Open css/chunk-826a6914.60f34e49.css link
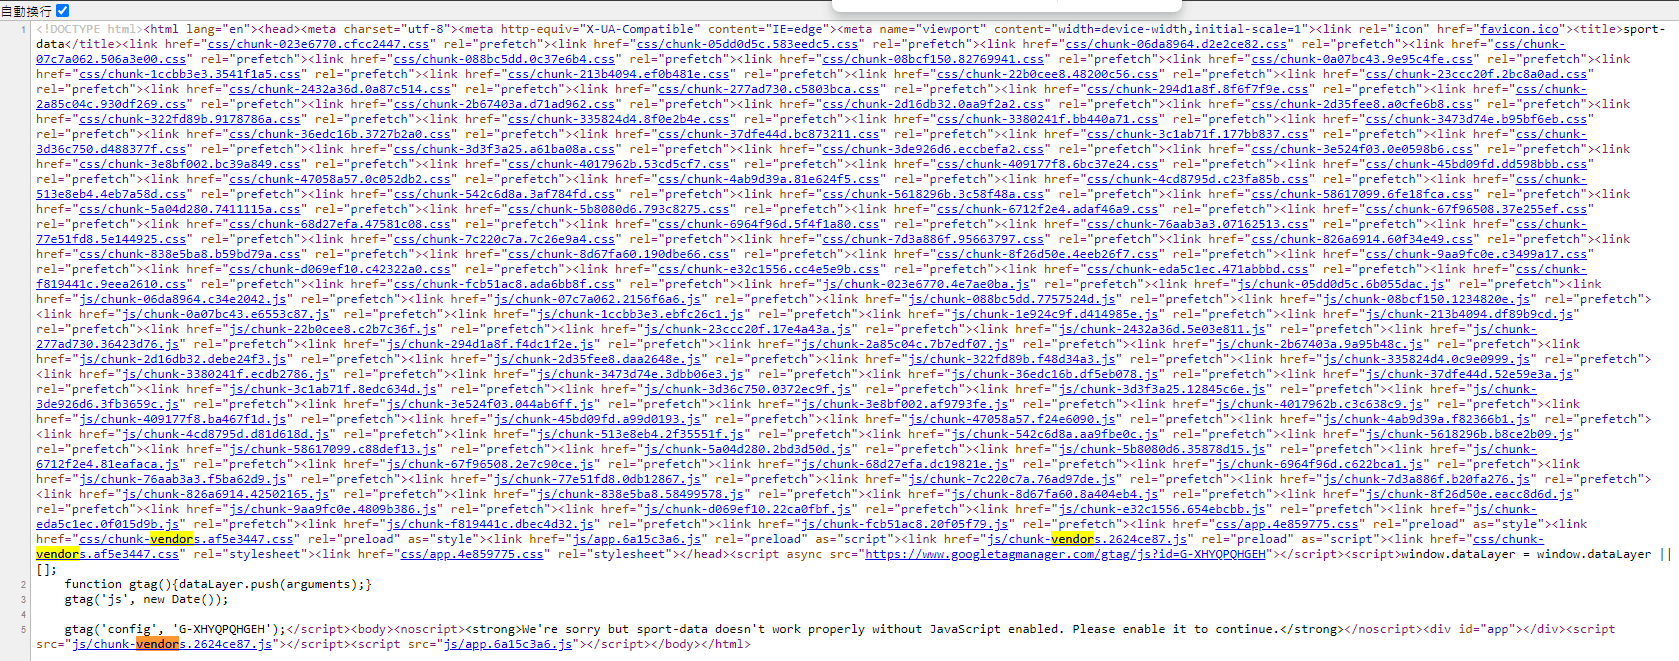This screenshot has height=661, width=1679. click(1362, 239)
